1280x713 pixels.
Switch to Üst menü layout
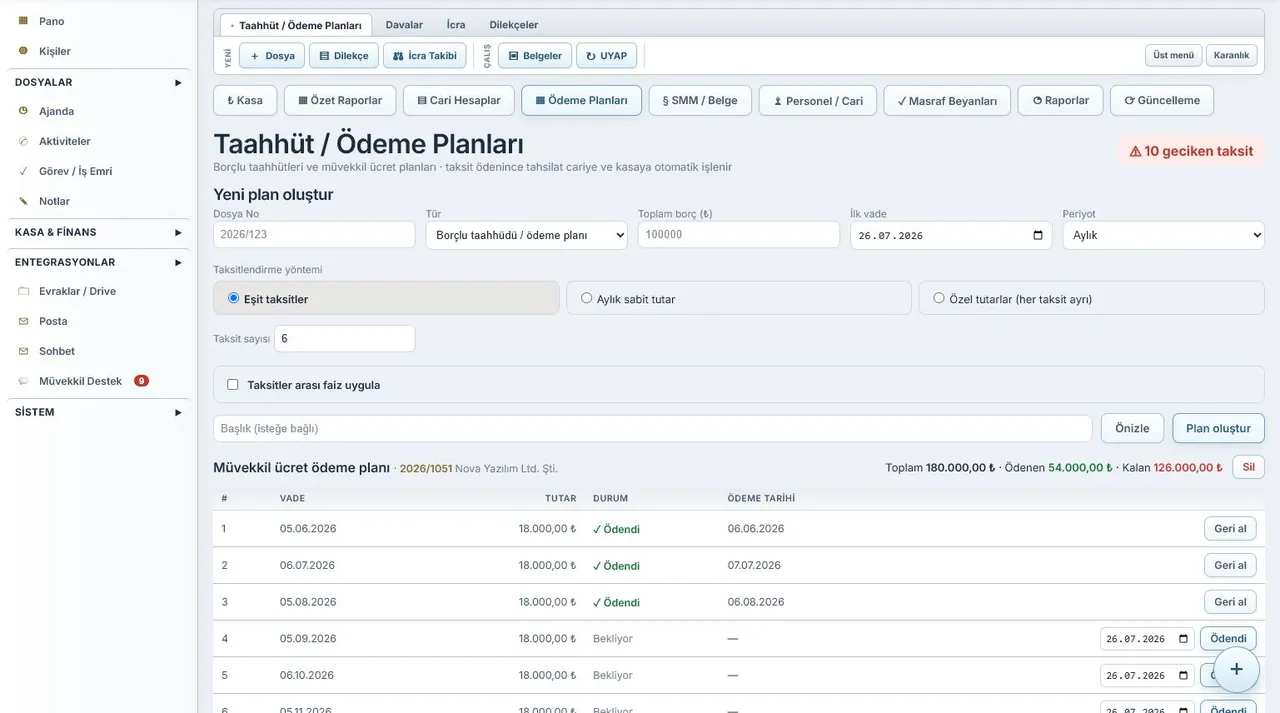[1173, 56]
